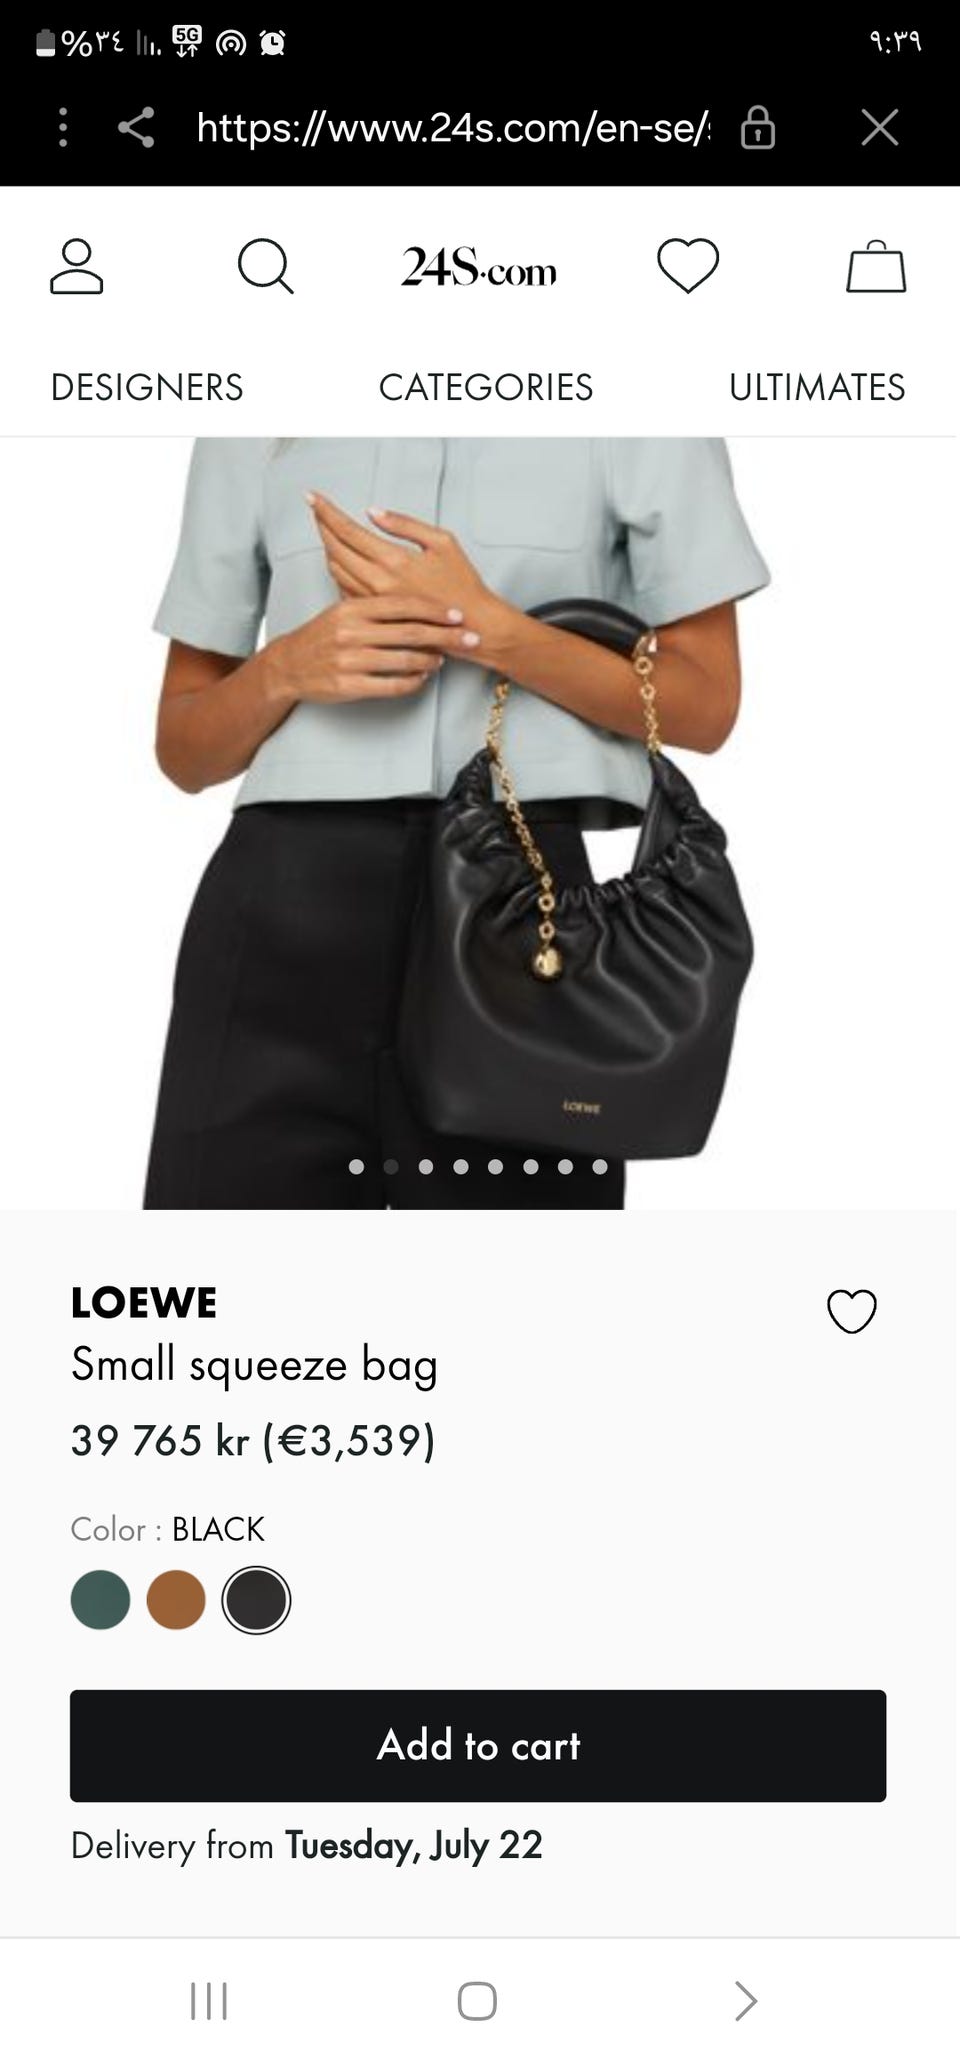Viewport: 960px width, 2059px height.
Task: View site security padlock info
Action: click(758, 128)
